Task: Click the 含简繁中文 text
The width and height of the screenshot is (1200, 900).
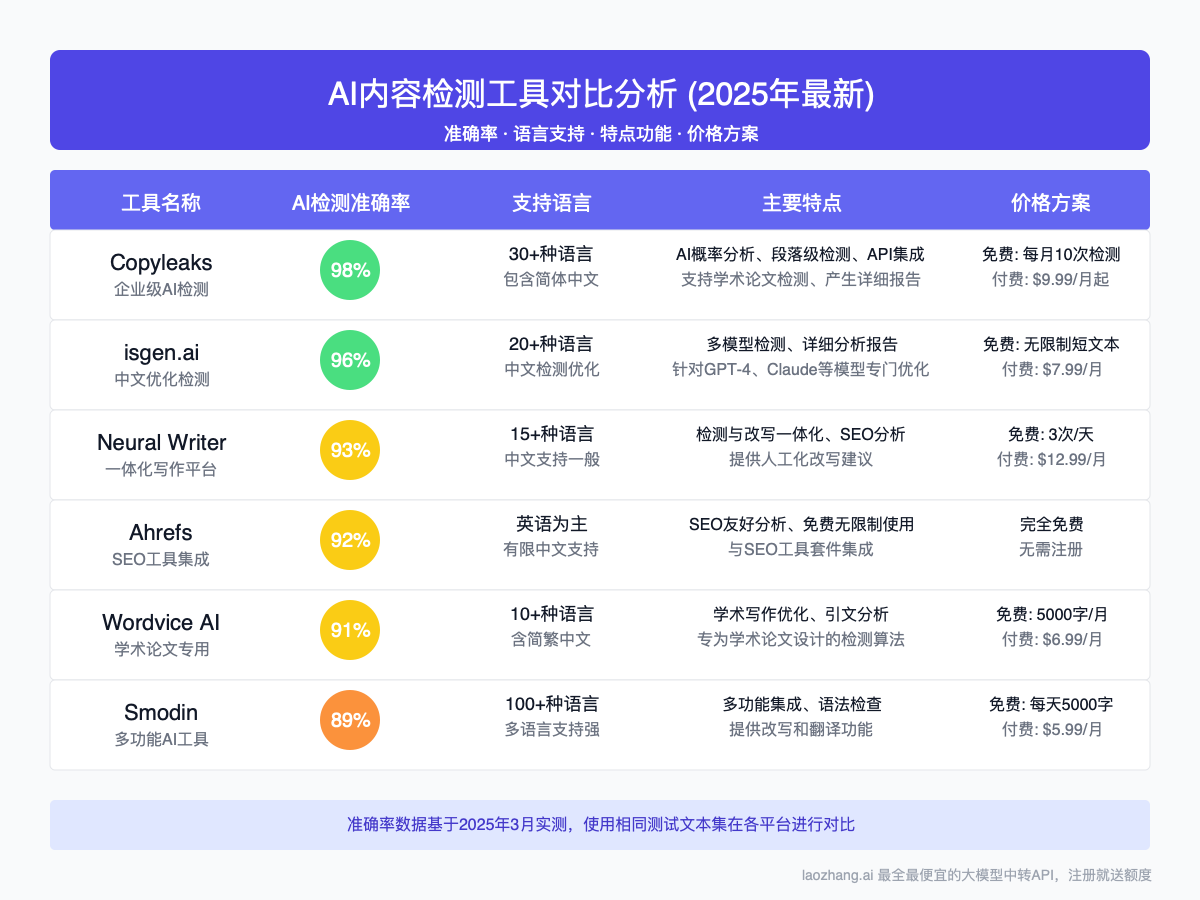Action: click(551, 639)
